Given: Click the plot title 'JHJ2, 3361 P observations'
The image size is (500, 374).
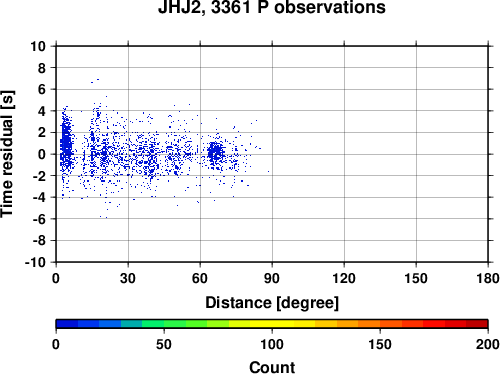Looking at the screenshot, I should tap(272, 7).
